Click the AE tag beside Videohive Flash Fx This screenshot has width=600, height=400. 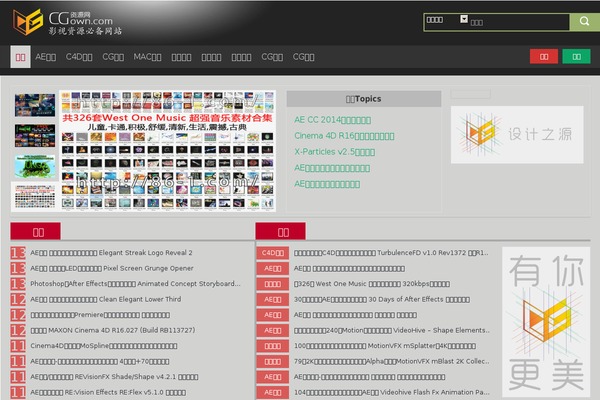coord(272,392)
